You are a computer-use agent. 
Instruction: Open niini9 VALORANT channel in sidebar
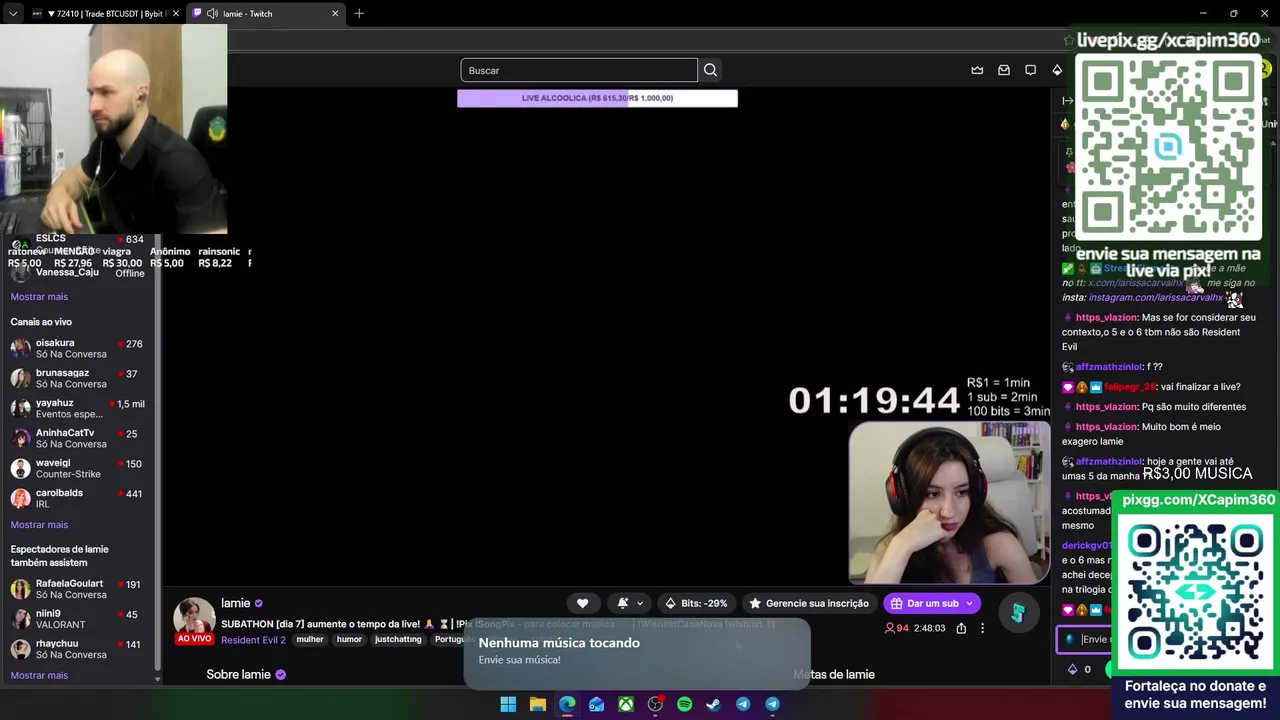(78, 619)
